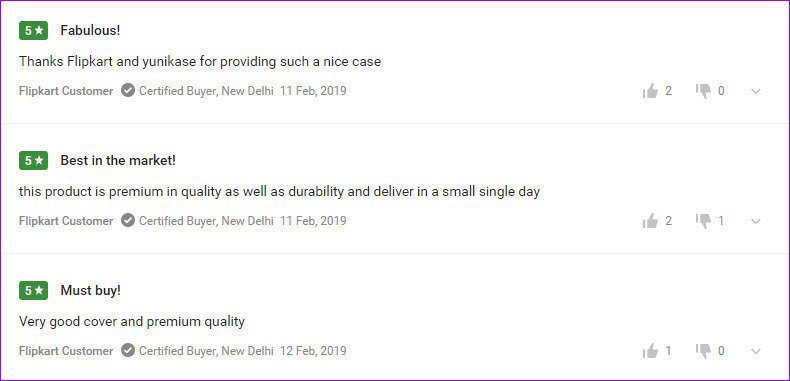Select the 'Fabulous!' review title
The width and height of the screenshot is (790, 381).
[90, 30]
